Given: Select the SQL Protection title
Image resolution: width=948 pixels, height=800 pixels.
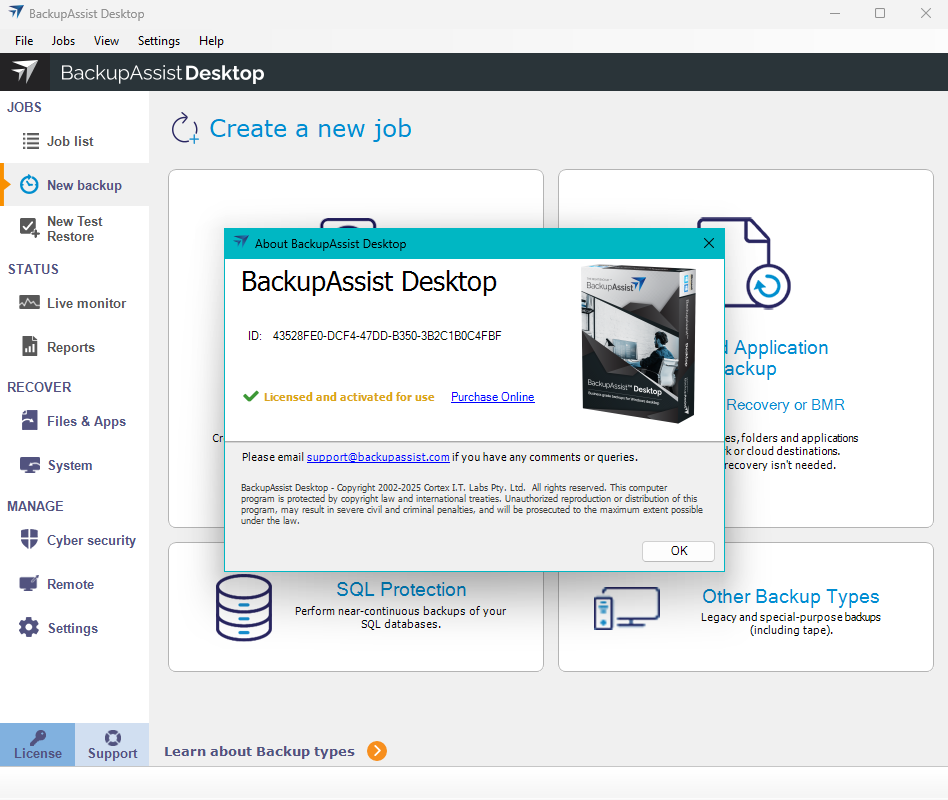Looking at the screenshot, I should (401, 589).
